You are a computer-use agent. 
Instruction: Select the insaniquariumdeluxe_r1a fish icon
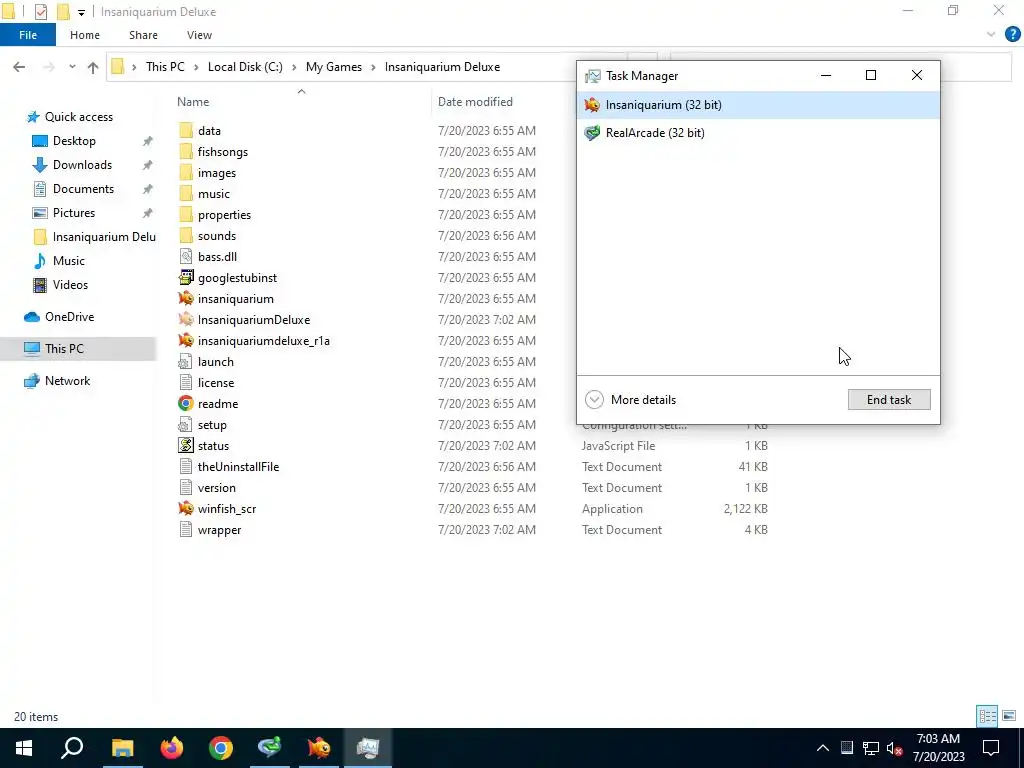(x=186, y=340)
